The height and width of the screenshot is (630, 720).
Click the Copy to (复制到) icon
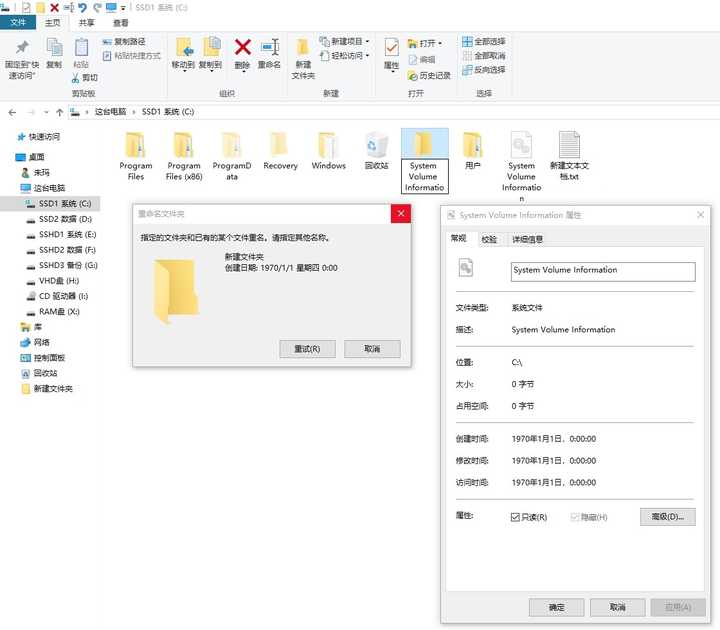pyautogui.click(x=211, y=48)
